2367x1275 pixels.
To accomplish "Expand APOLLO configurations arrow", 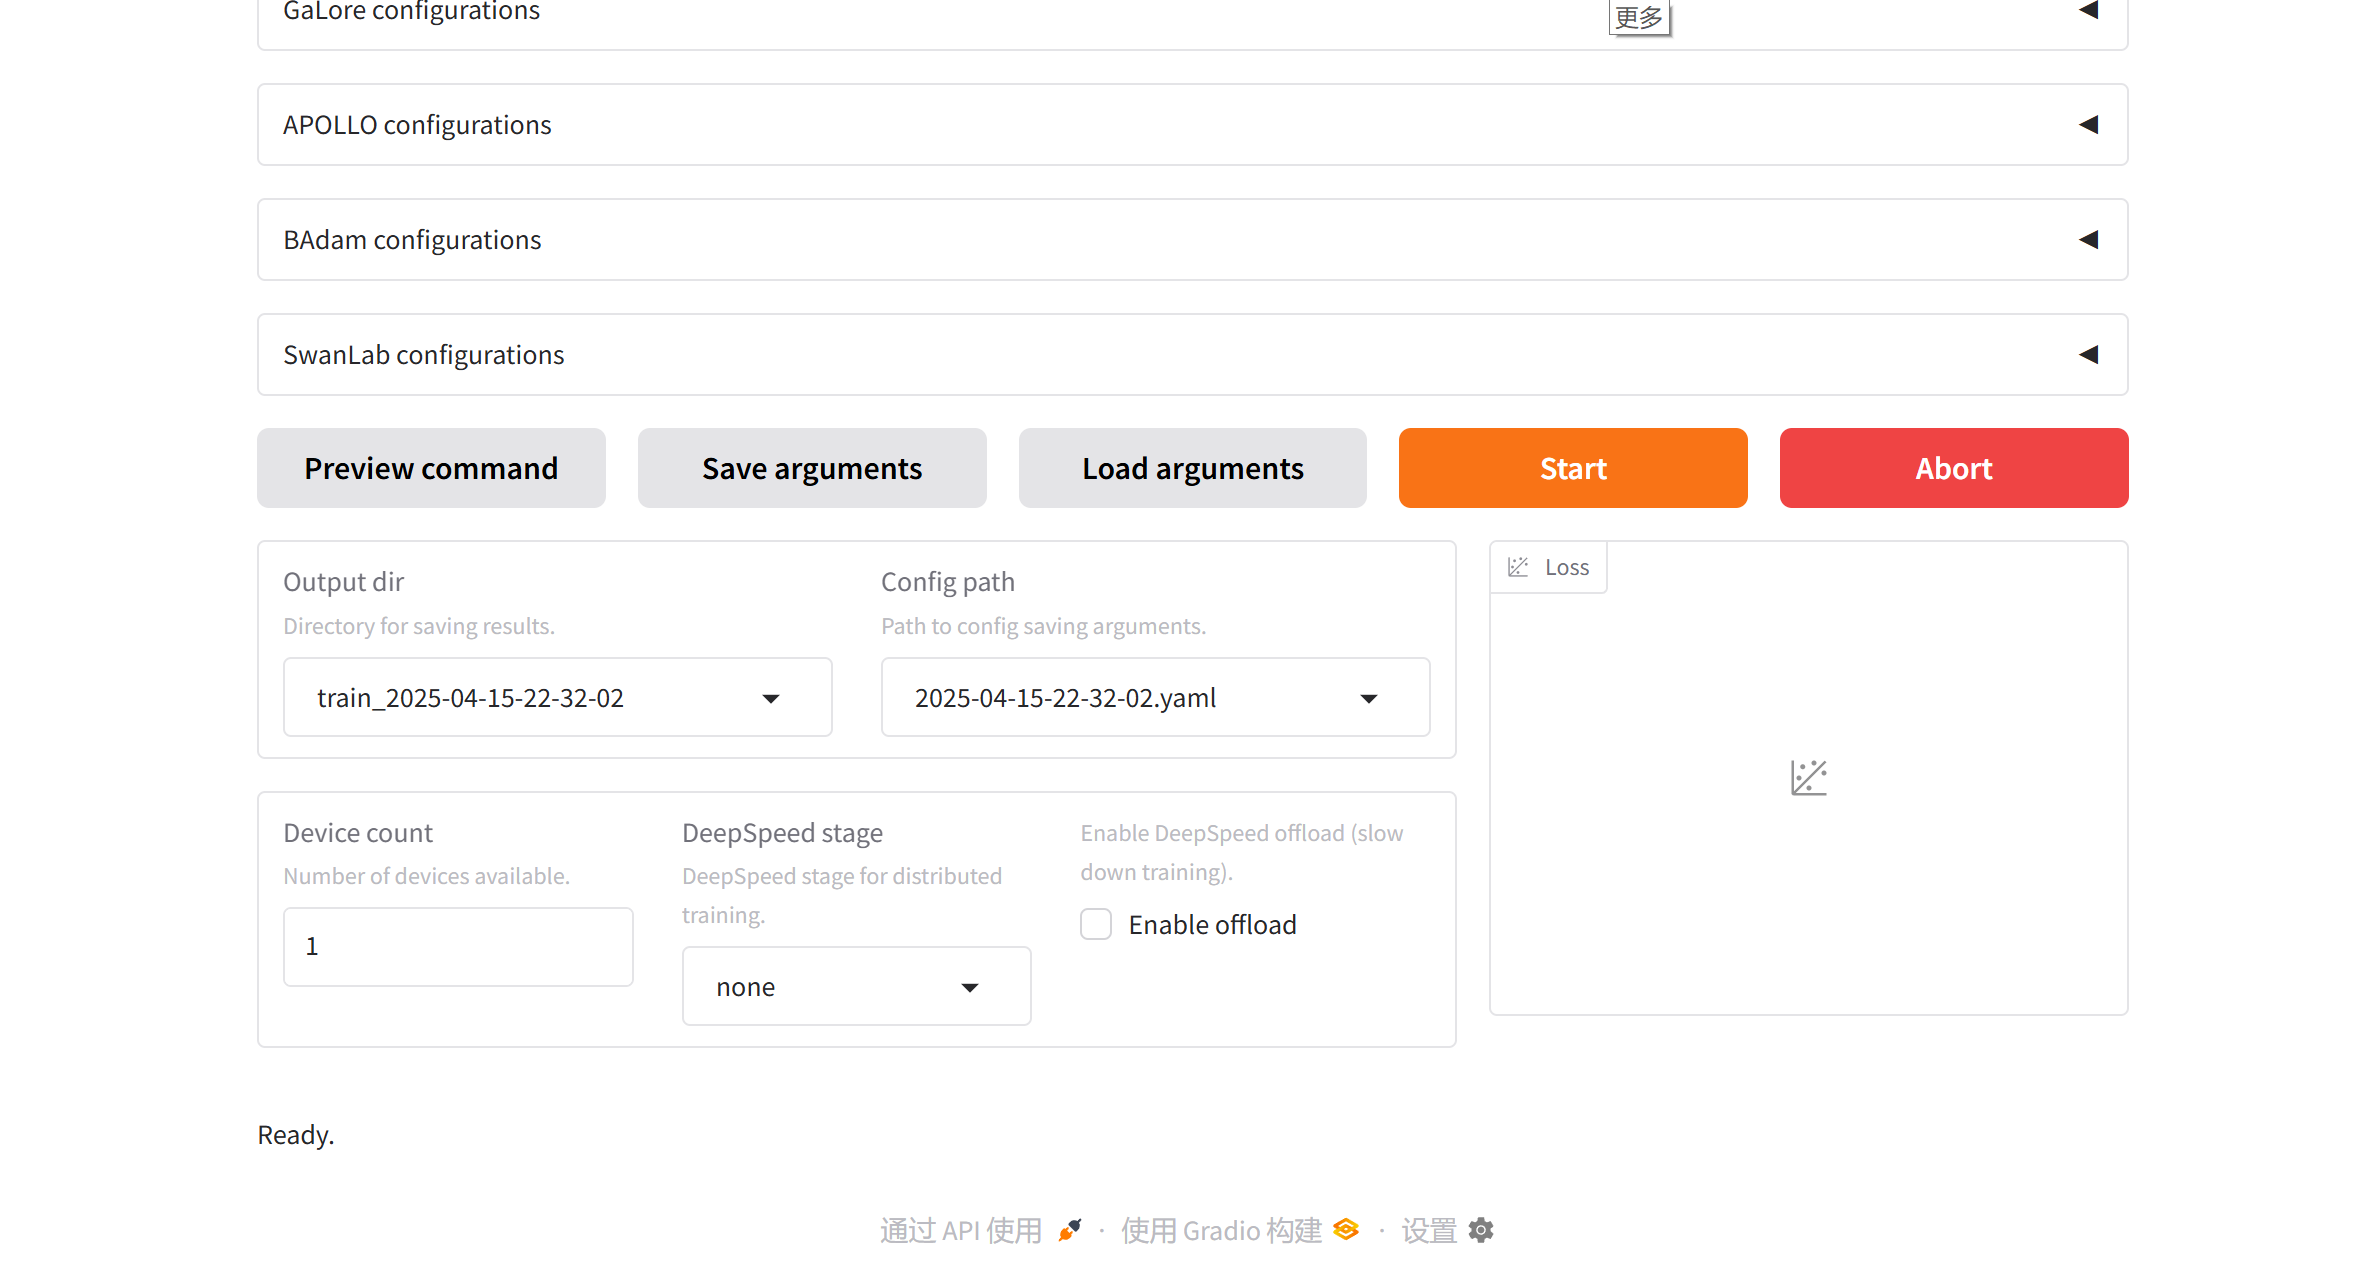I will coord(2088,125).
